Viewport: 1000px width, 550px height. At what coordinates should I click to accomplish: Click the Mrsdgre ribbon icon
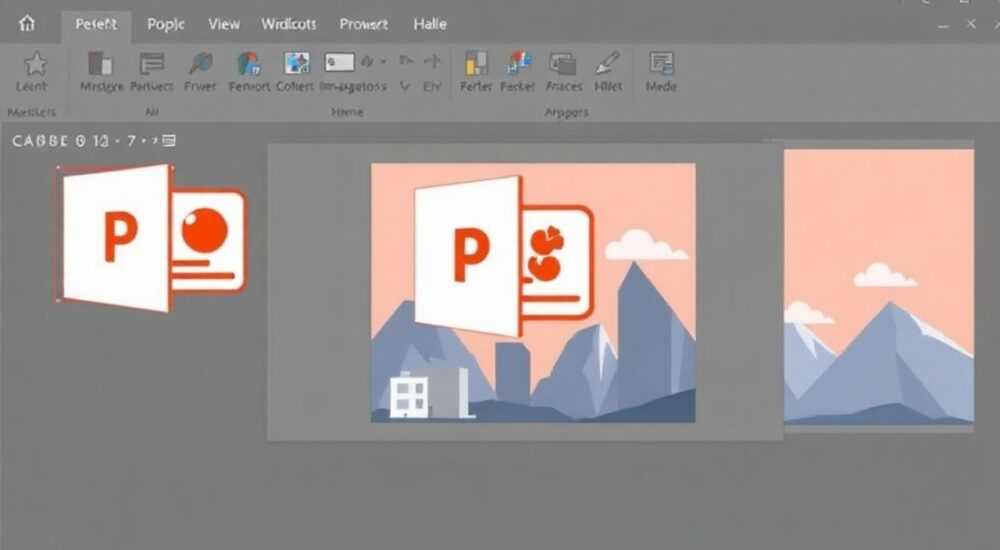pos(101,64)
